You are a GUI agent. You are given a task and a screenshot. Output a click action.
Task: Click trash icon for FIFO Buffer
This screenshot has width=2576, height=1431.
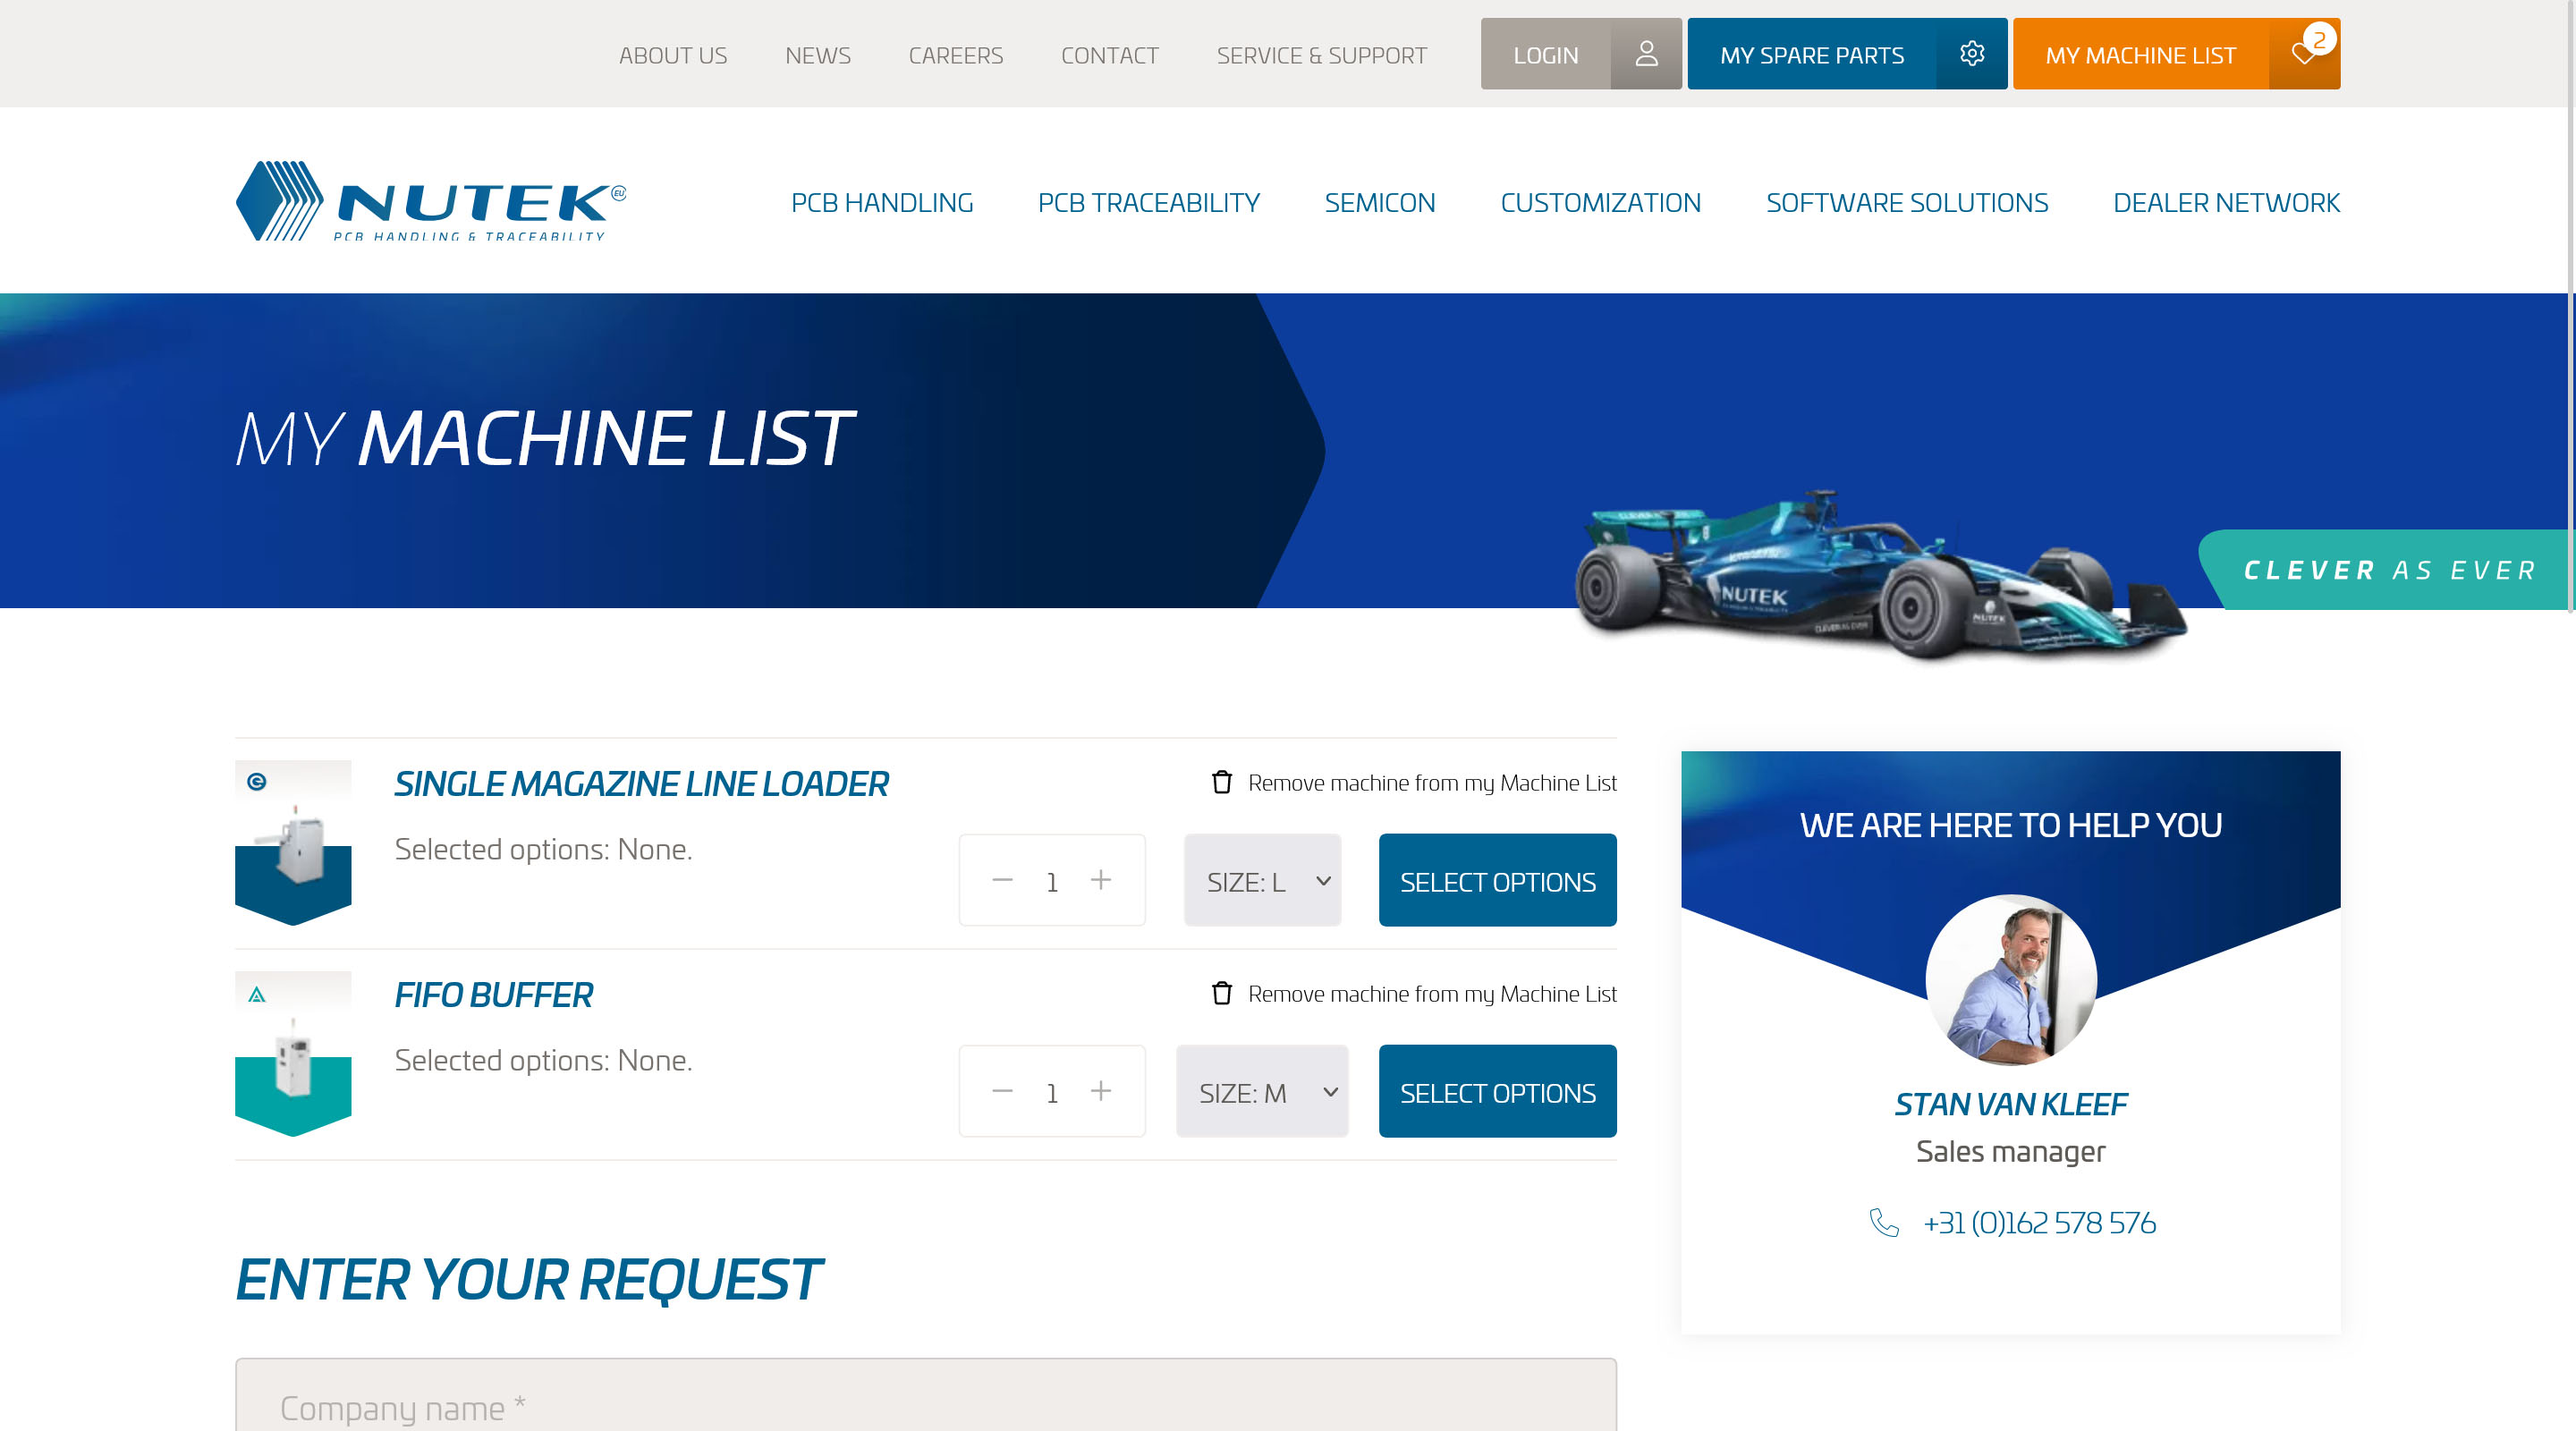(1221, 993)
